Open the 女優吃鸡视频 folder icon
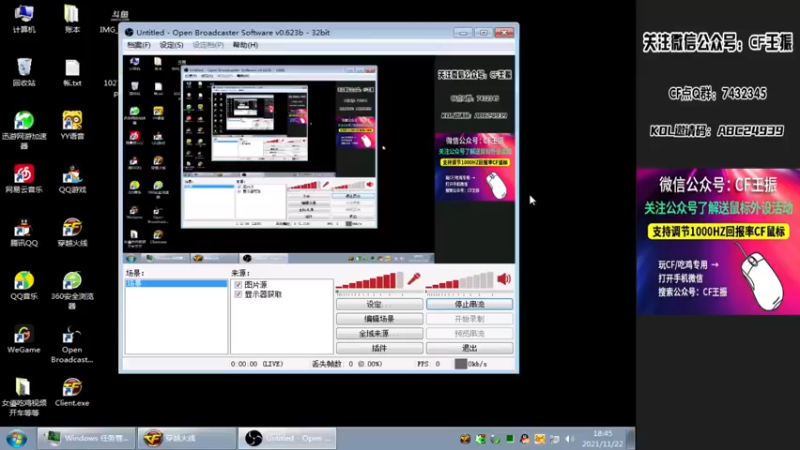Viewport: 800px width, 450px height. click(24, 397)
